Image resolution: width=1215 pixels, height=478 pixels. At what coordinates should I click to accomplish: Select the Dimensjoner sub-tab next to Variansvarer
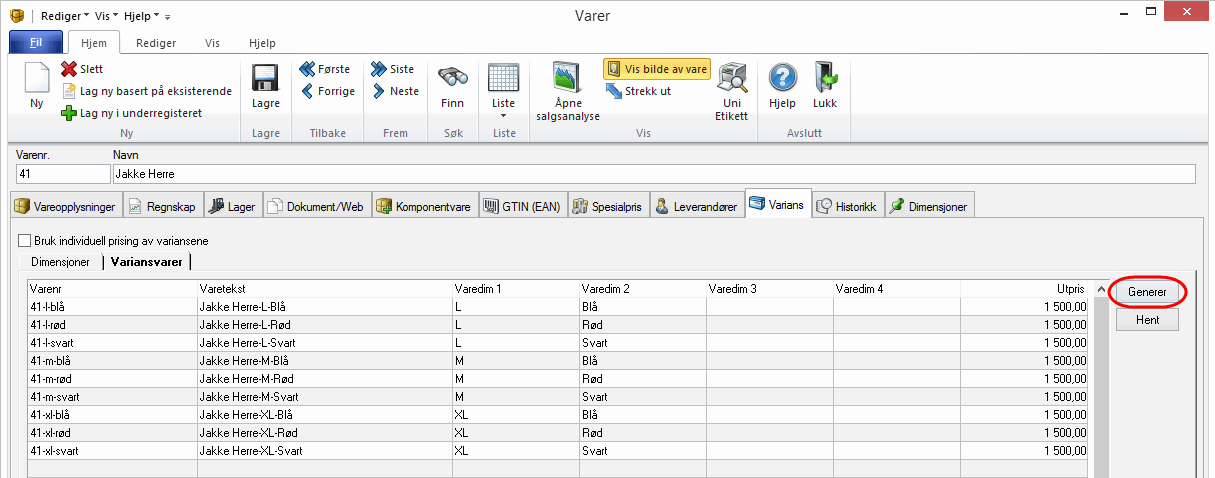click(x=61, y=261)
